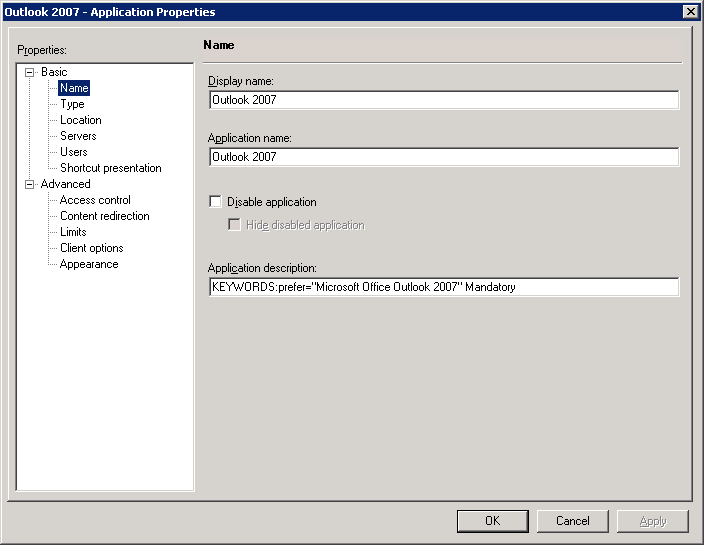
Task: Open Access control settings
Action: tap(95, 200)
